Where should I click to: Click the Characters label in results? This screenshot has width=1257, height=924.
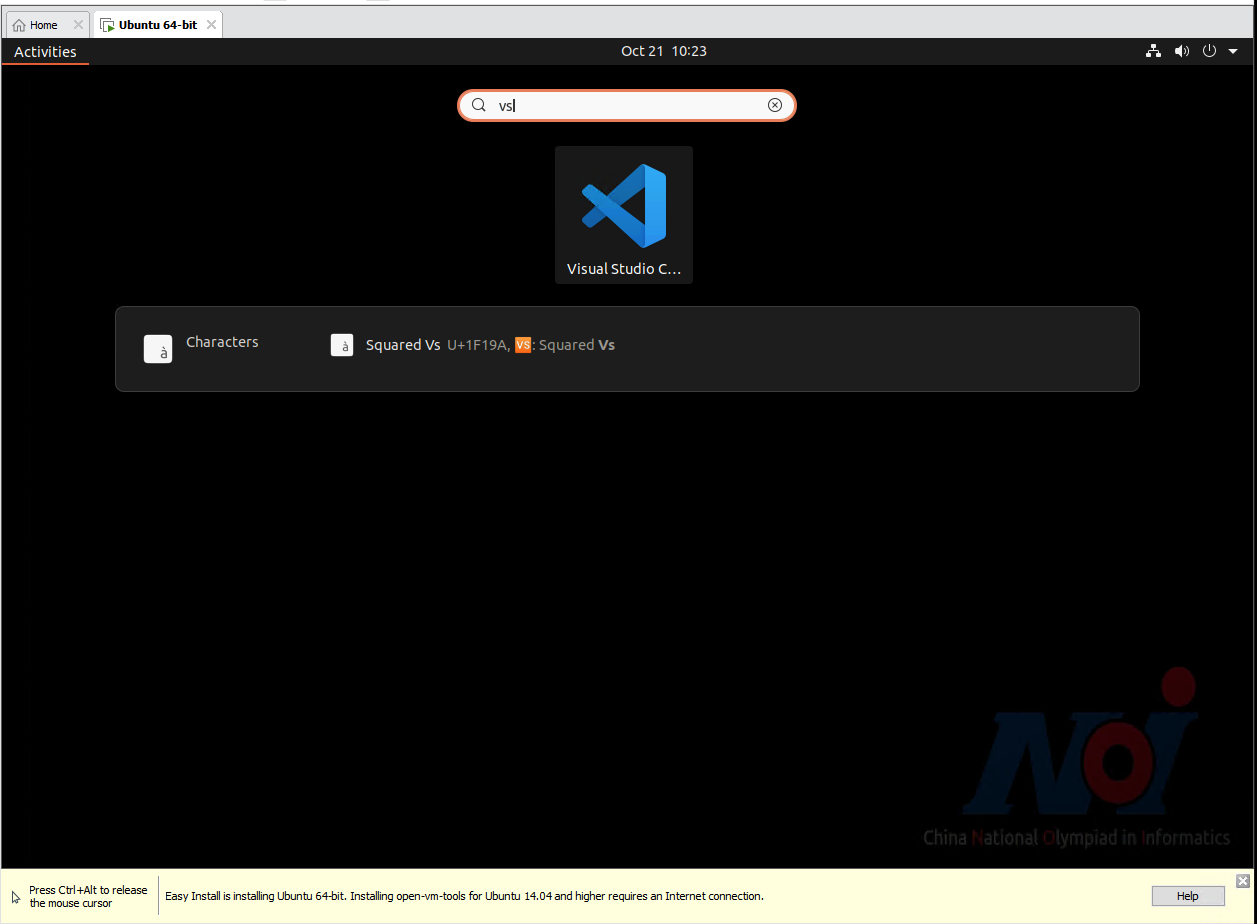tap(222, 342)
